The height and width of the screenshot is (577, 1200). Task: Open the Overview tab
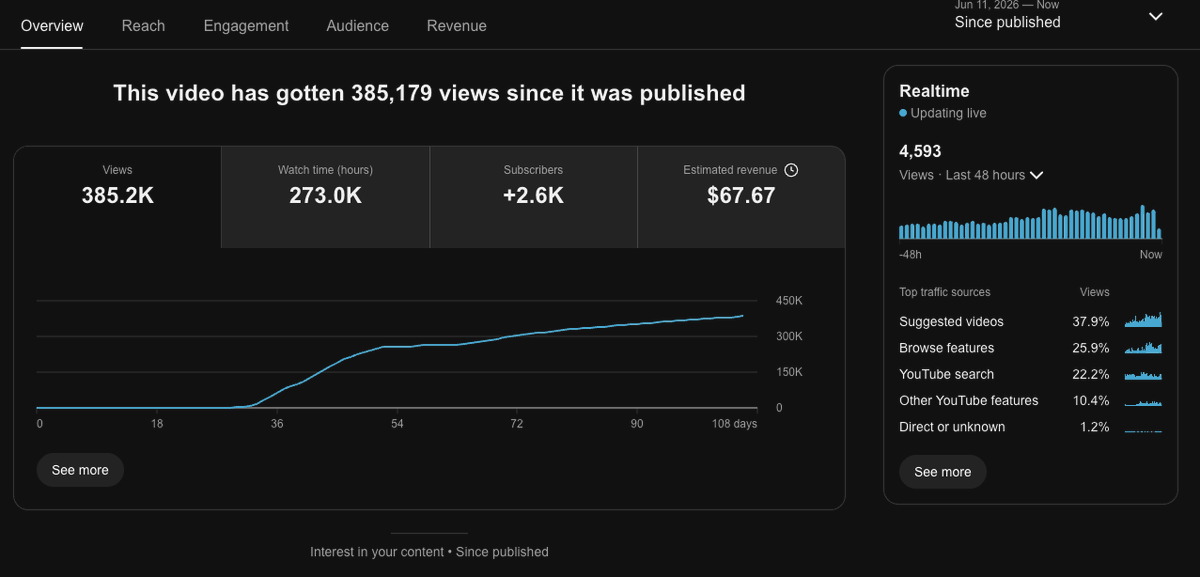[x=52, y=26]
